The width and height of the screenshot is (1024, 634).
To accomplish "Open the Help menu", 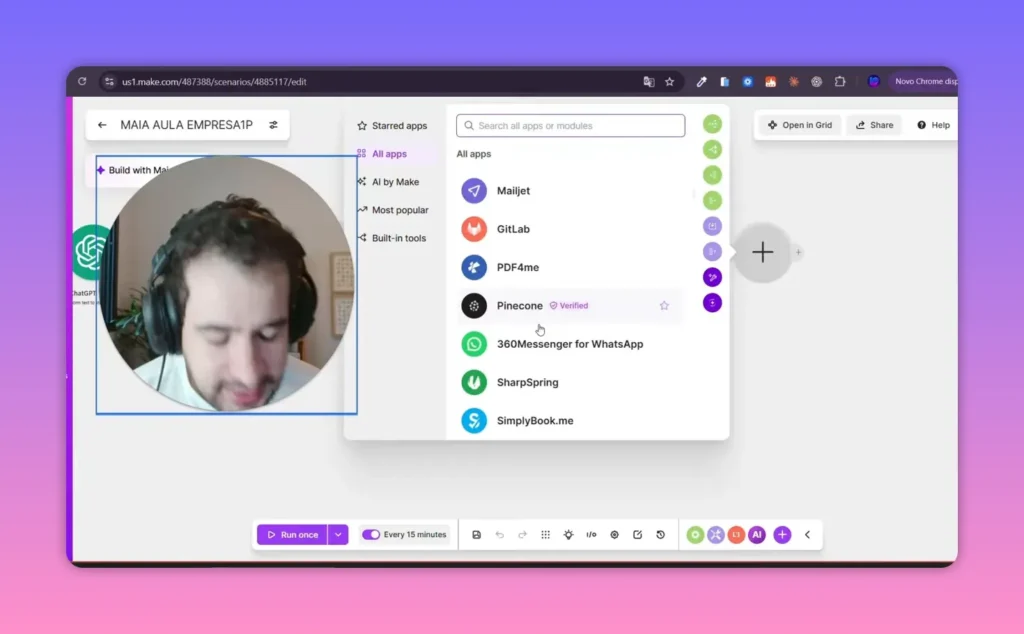I will click(x=933, y=125).
